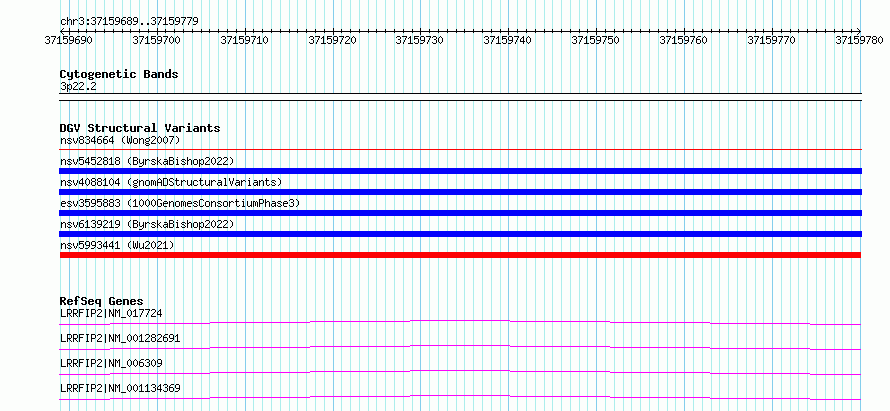The width and height of the screenshot is (890, 411).
Task: Click the 3p22.2 band label
Action: point(78,87)
